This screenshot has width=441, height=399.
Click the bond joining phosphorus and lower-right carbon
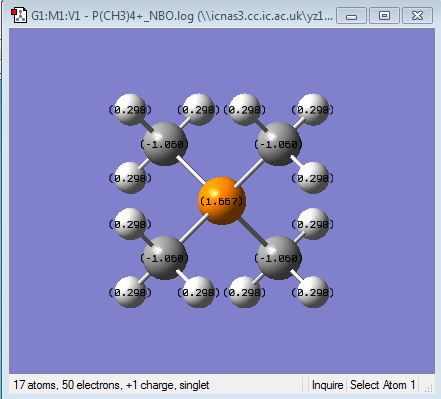(253, 232)
